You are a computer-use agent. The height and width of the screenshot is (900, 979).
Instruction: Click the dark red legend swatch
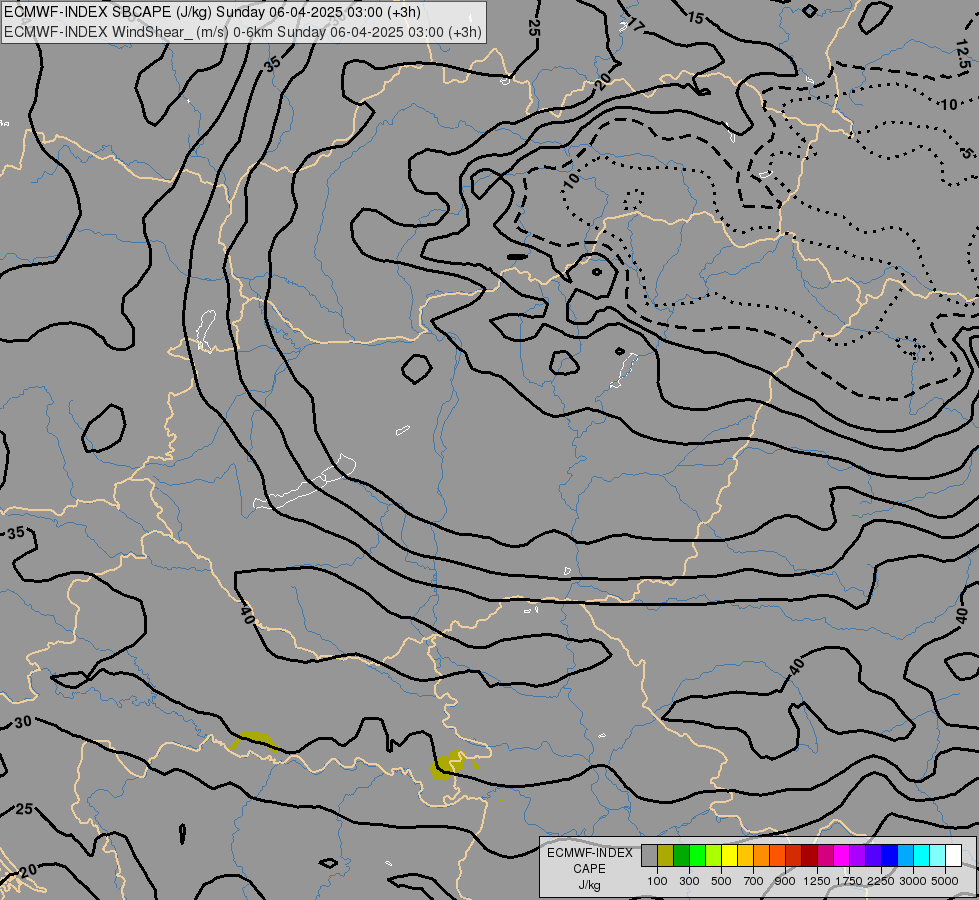[809, 856]
